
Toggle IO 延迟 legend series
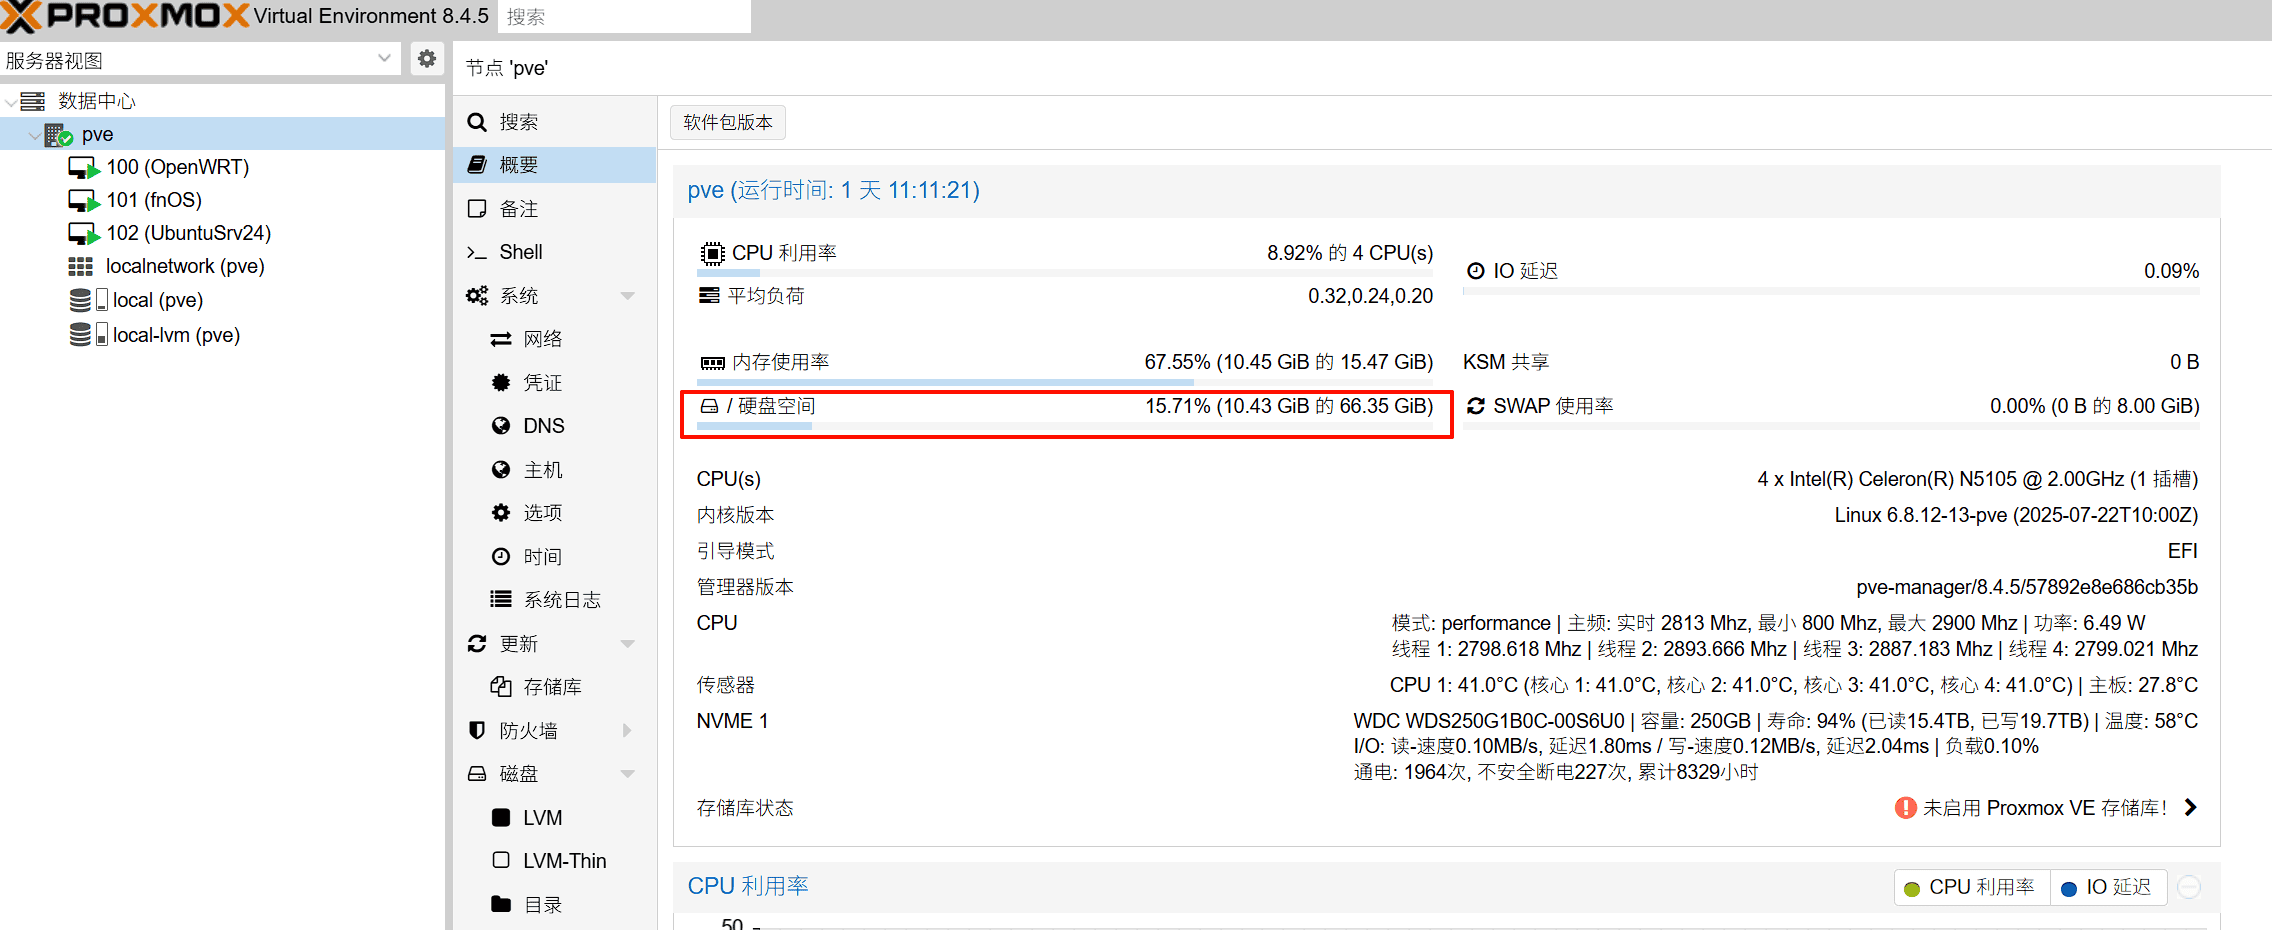point(2107,888)
